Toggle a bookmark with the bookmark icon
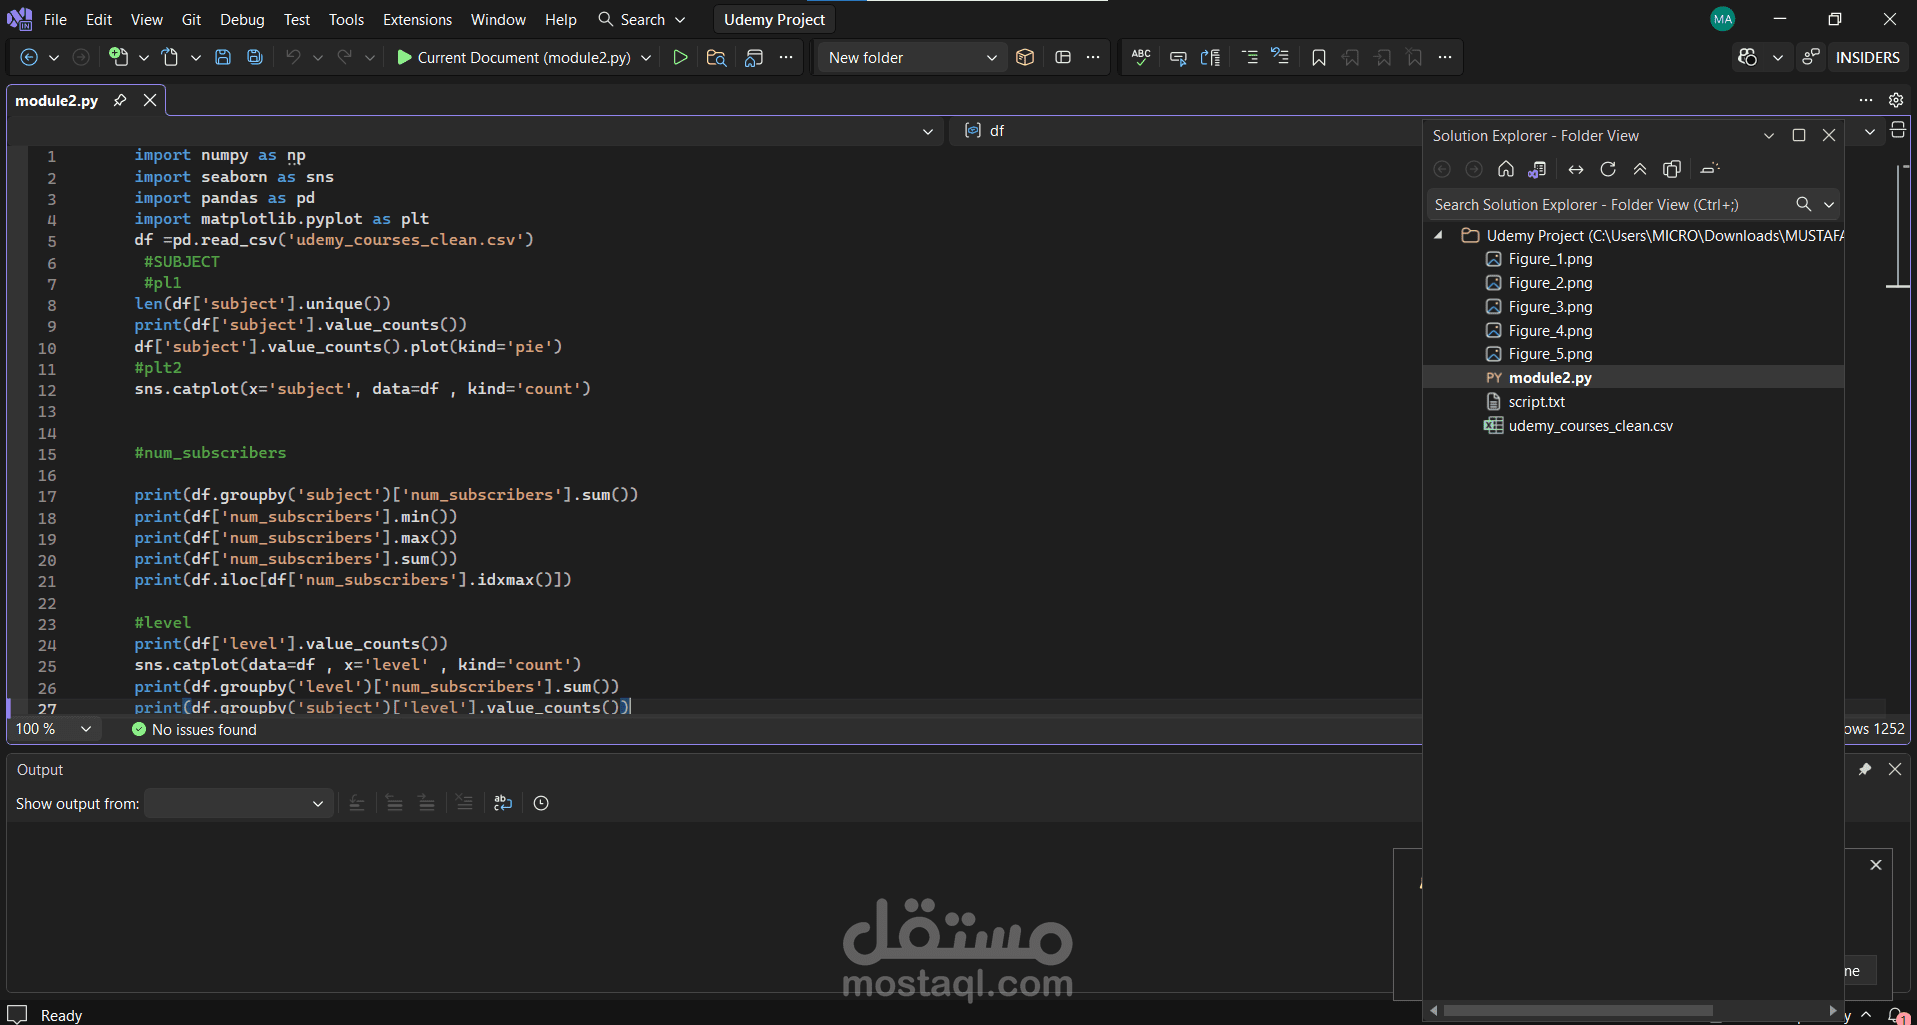Viewport: 1917px width, 1025px height. coord(1319,58)
